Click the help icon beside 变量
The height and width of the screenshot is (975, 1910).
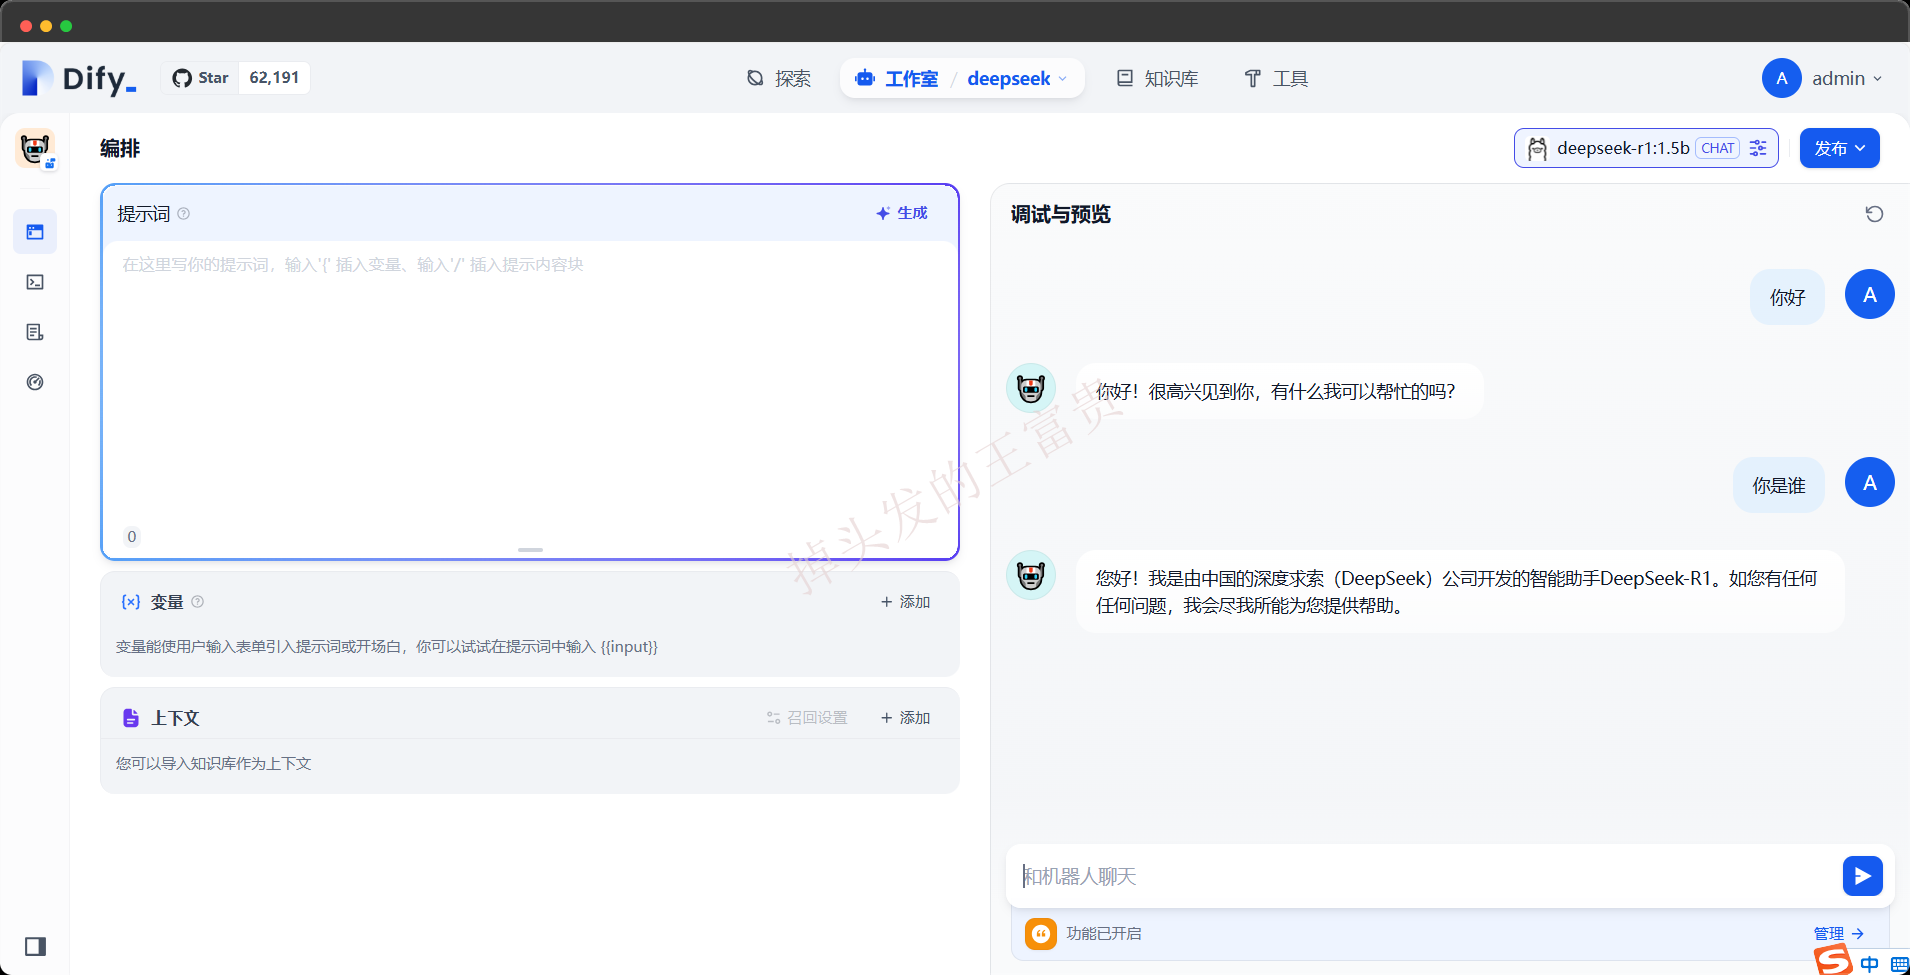point(197,602)
